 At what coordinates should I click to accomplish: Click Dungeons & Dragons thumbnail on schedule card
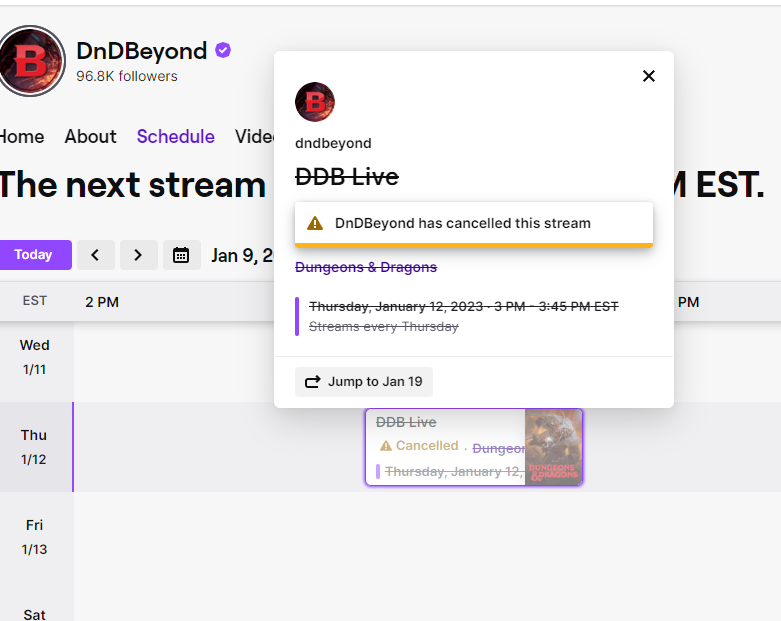(x=553, y=447)
